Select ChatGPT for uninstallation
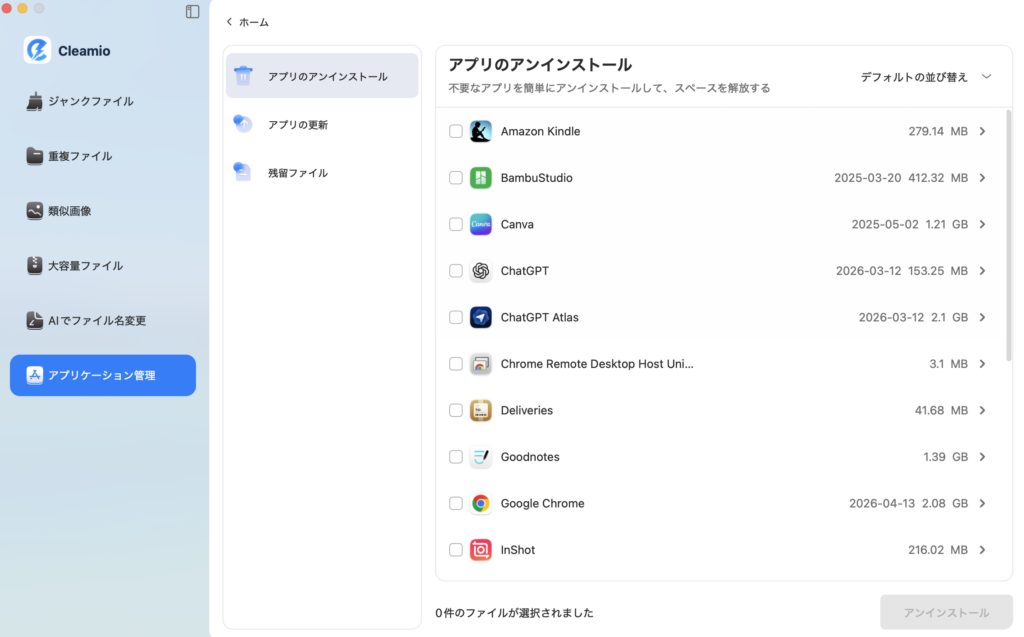The image size is (1024, 637). (x=455, y=271)
